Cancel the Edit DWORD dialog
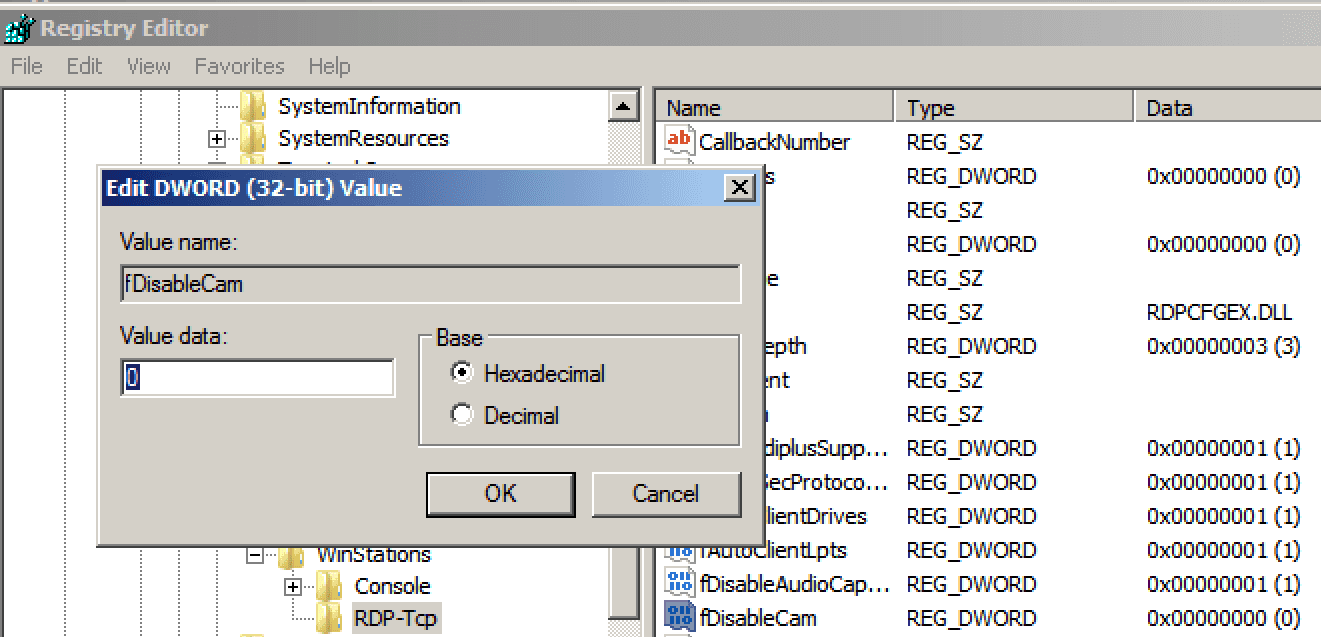This screenshot has height=637, width=1321. point(666,493)
